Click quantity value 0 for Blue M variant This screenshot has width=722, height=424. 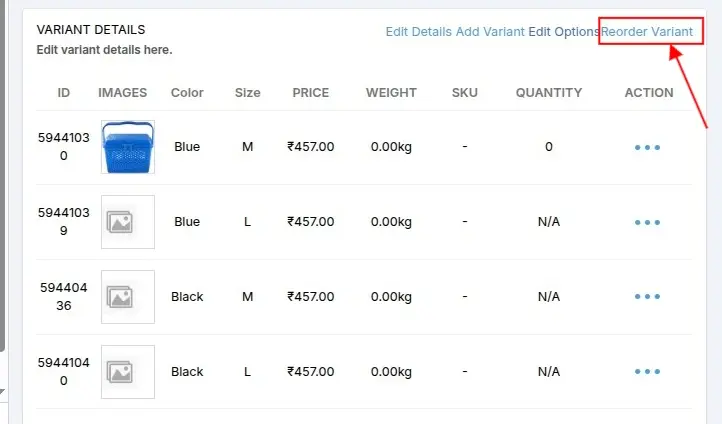(x=548, y=147)
